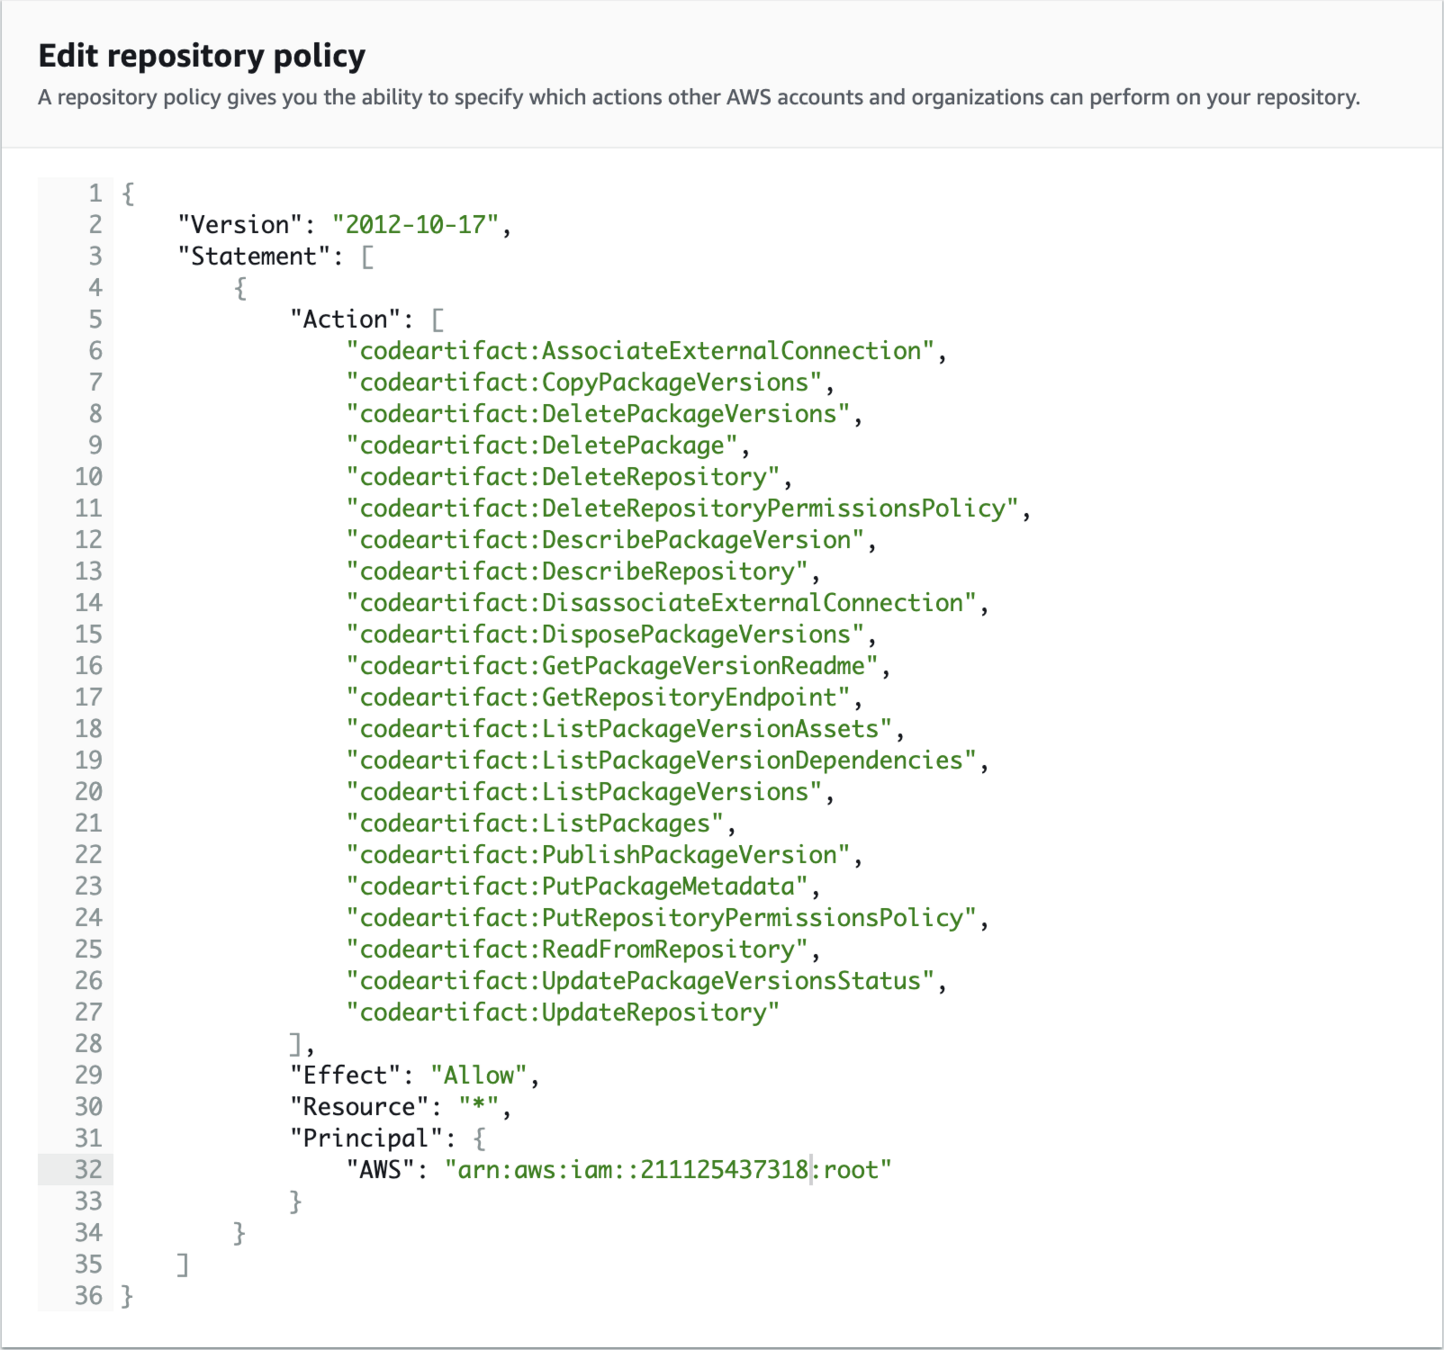Click the DescribeRepository action string
This screenshot has height=1350, width=1444.
pos(577,572)
